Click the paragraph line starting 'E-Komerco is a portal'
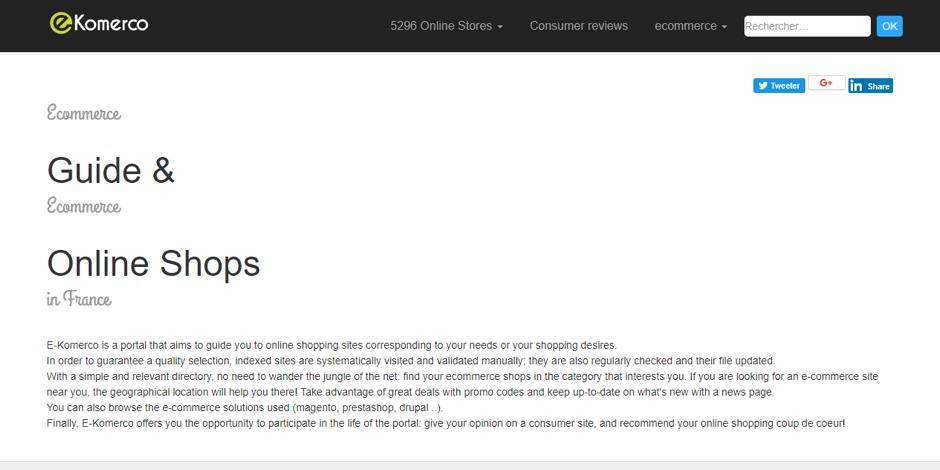 click(332, 345)
